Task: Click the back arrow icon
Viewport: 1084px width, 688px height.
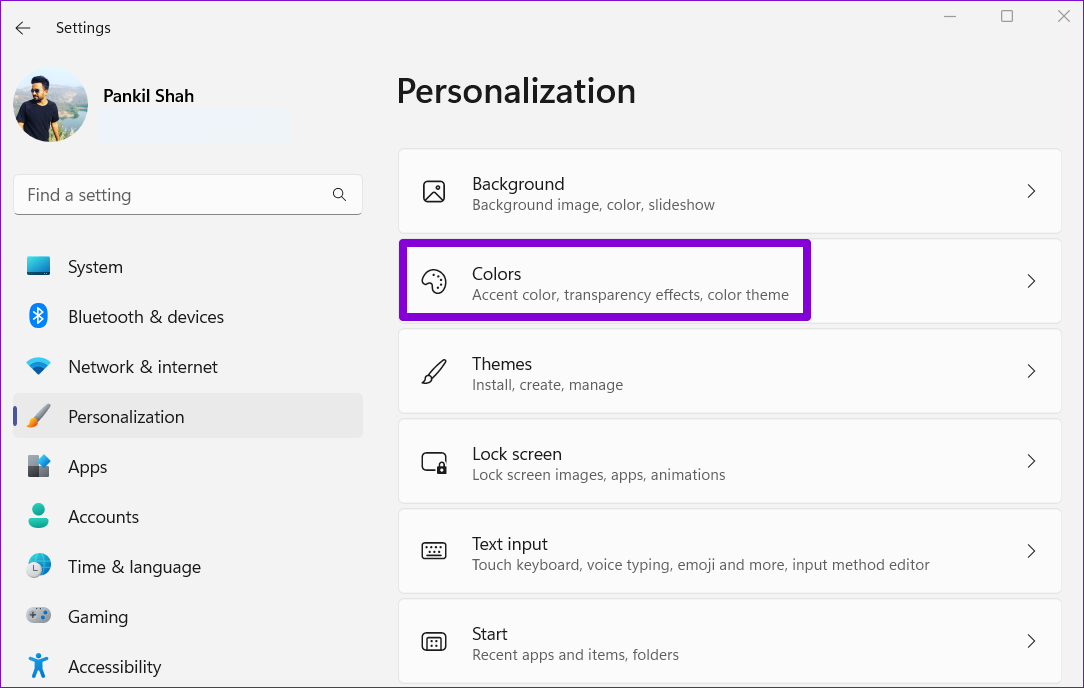Action: 23,28
